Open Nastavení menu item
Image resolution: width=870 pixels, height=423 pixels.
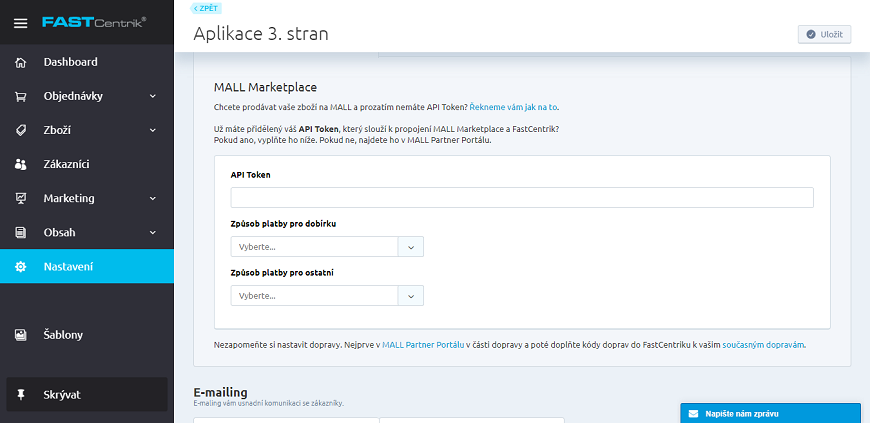tap(87, 266)
